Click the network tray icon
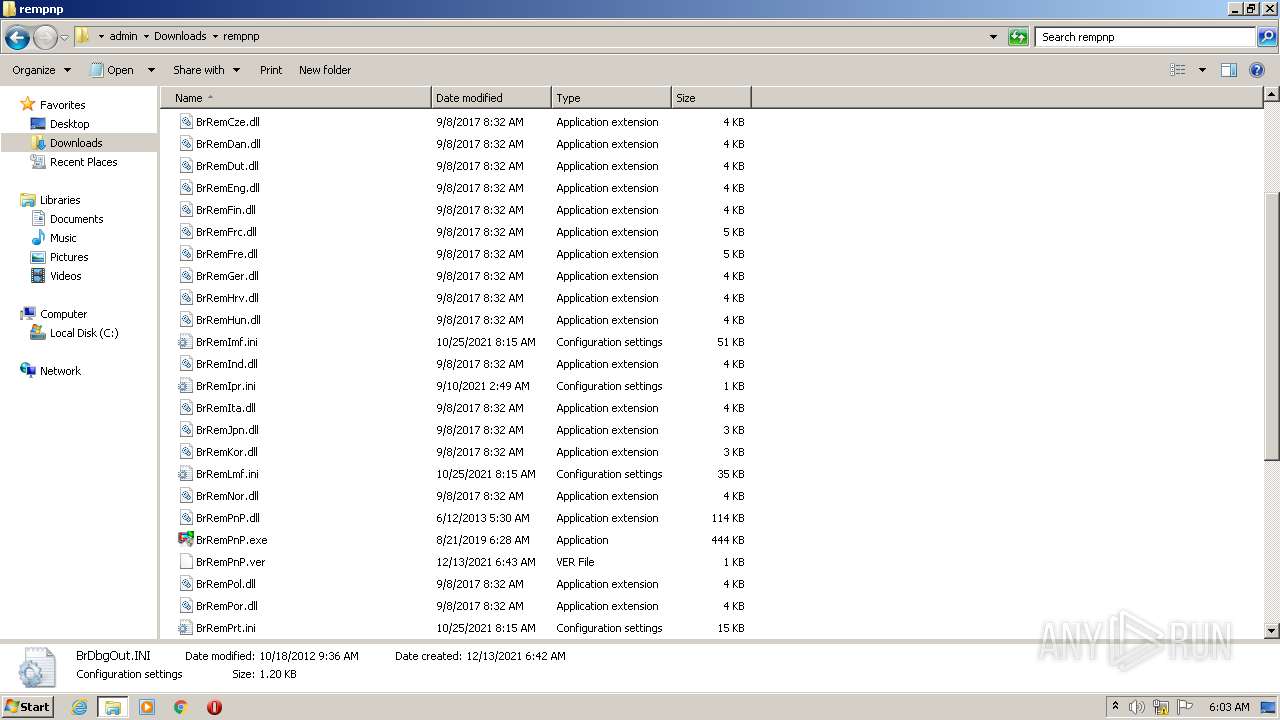This screenshot has width=1280, height=720. pyautogui.click(x=1161, y=707)
